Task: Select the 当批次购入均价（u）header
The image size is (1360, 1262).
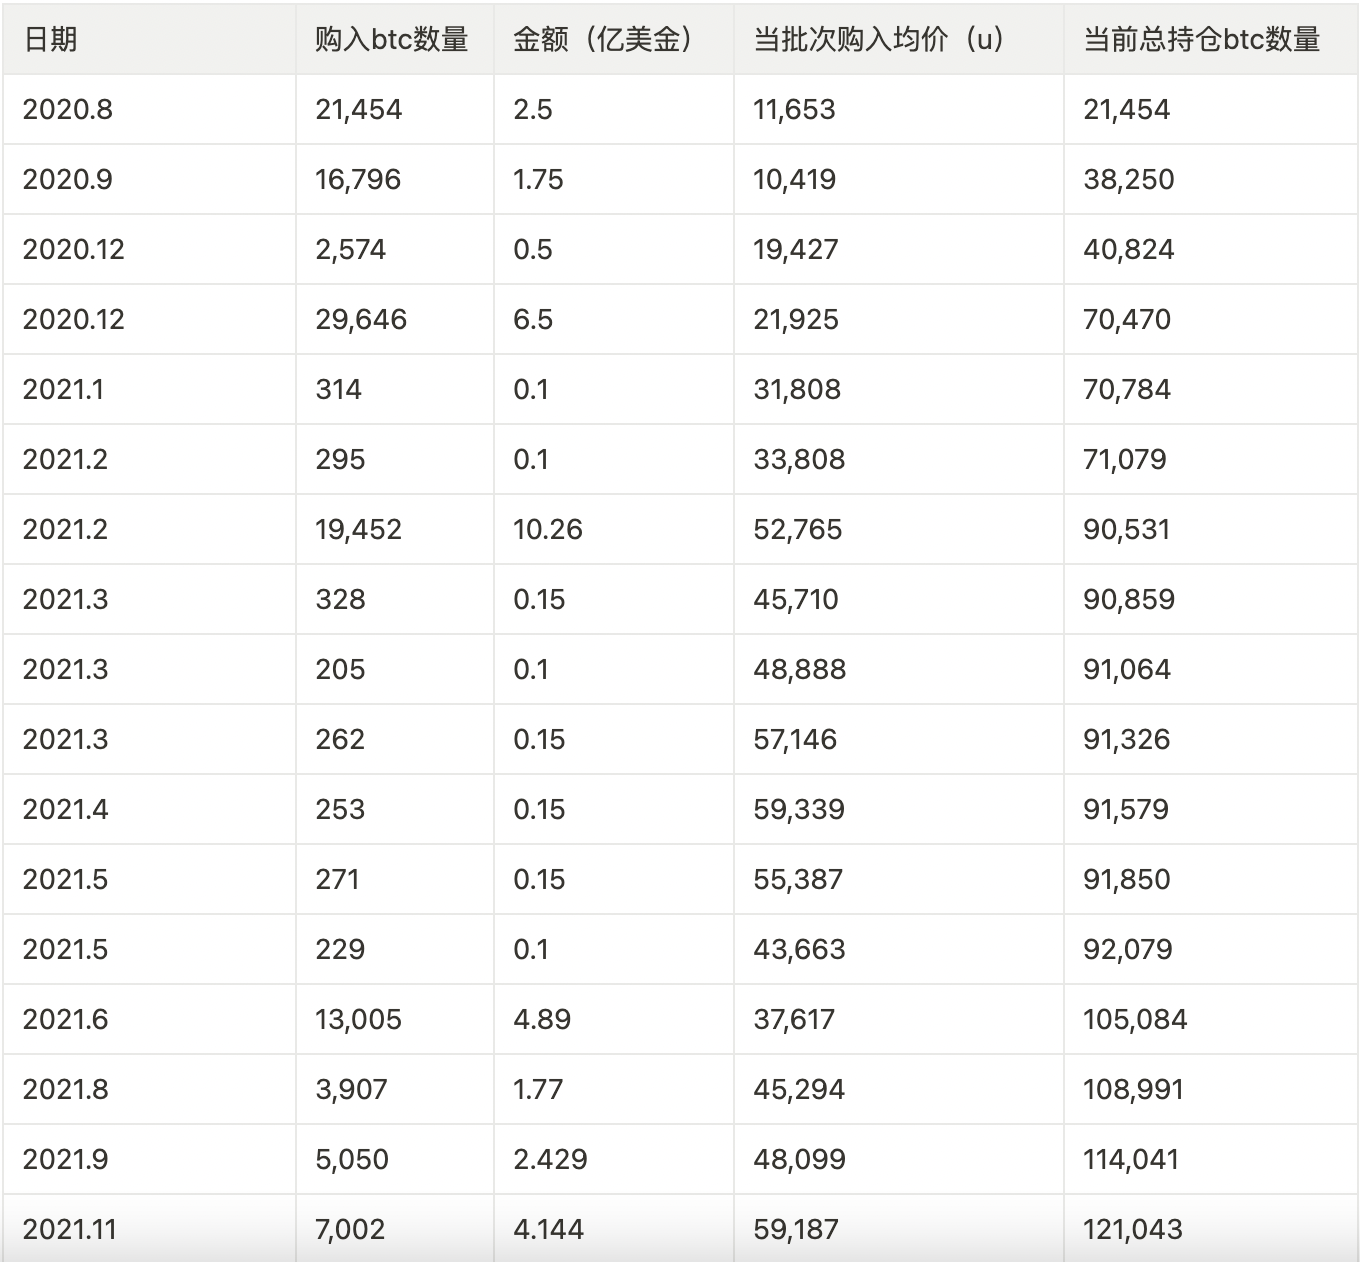Action: tap(878, 39)
